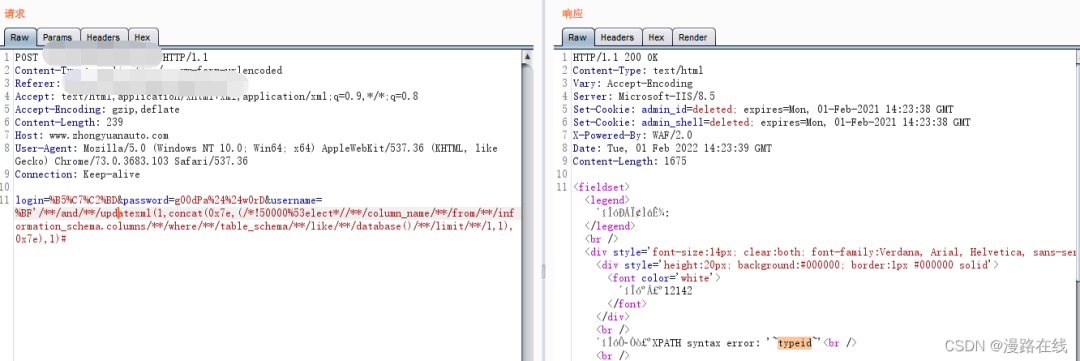This screenshot has height=361, width=1080.
Task: Open the response Render tab
Action: click(x=693, y=37)
